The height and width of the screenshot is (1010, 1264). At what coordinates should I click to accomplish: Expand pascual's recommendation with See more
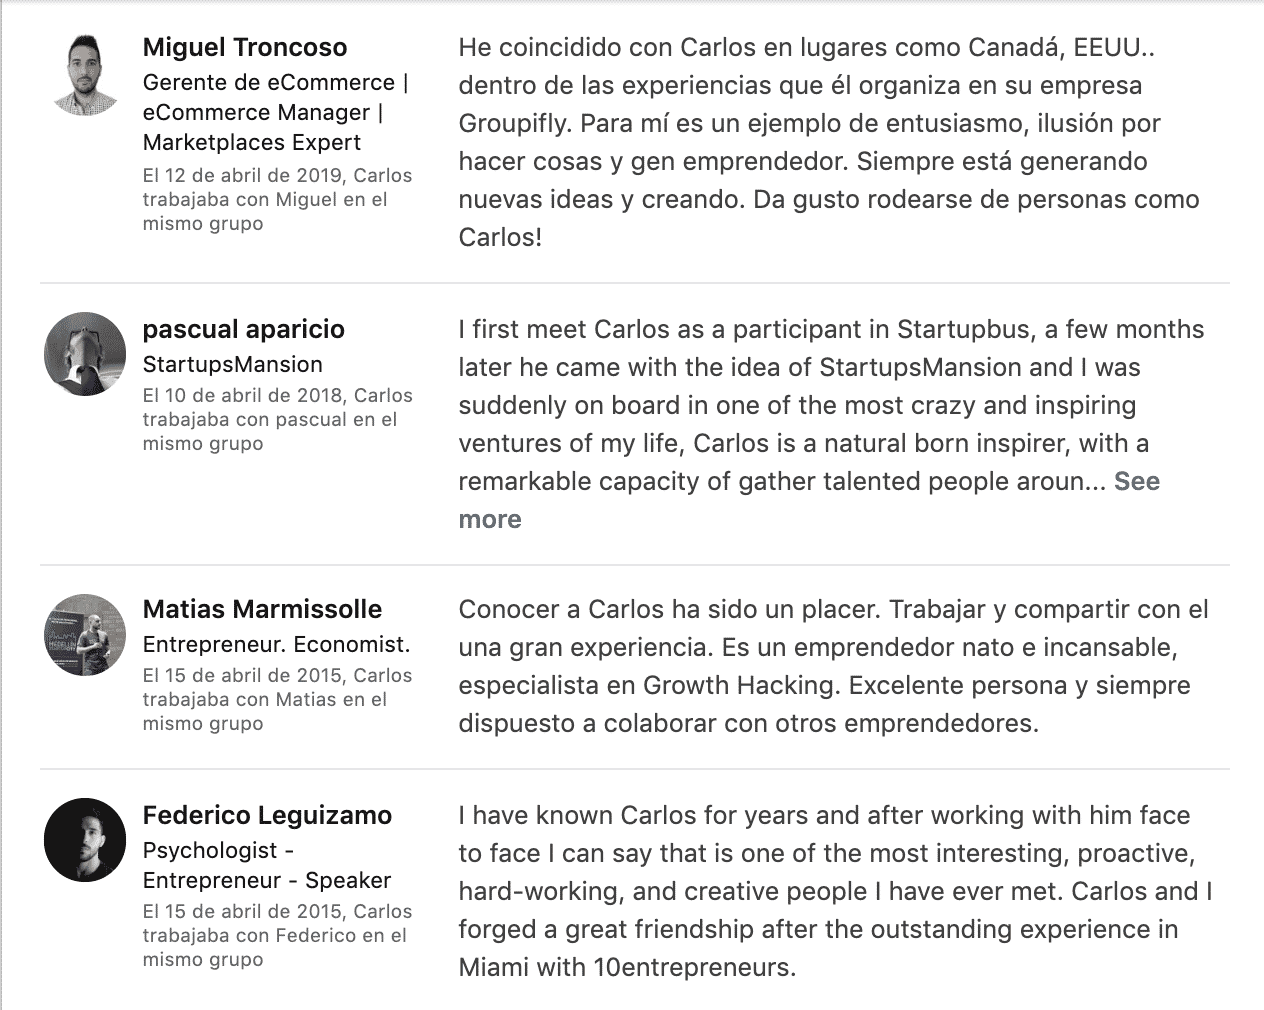coord(809,500)
